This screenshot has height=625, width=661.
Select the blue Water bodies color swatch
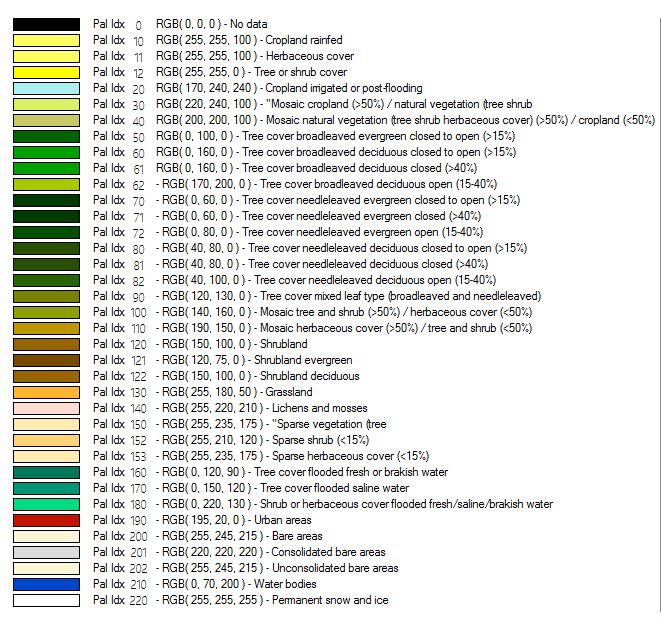tap(45, 584)
